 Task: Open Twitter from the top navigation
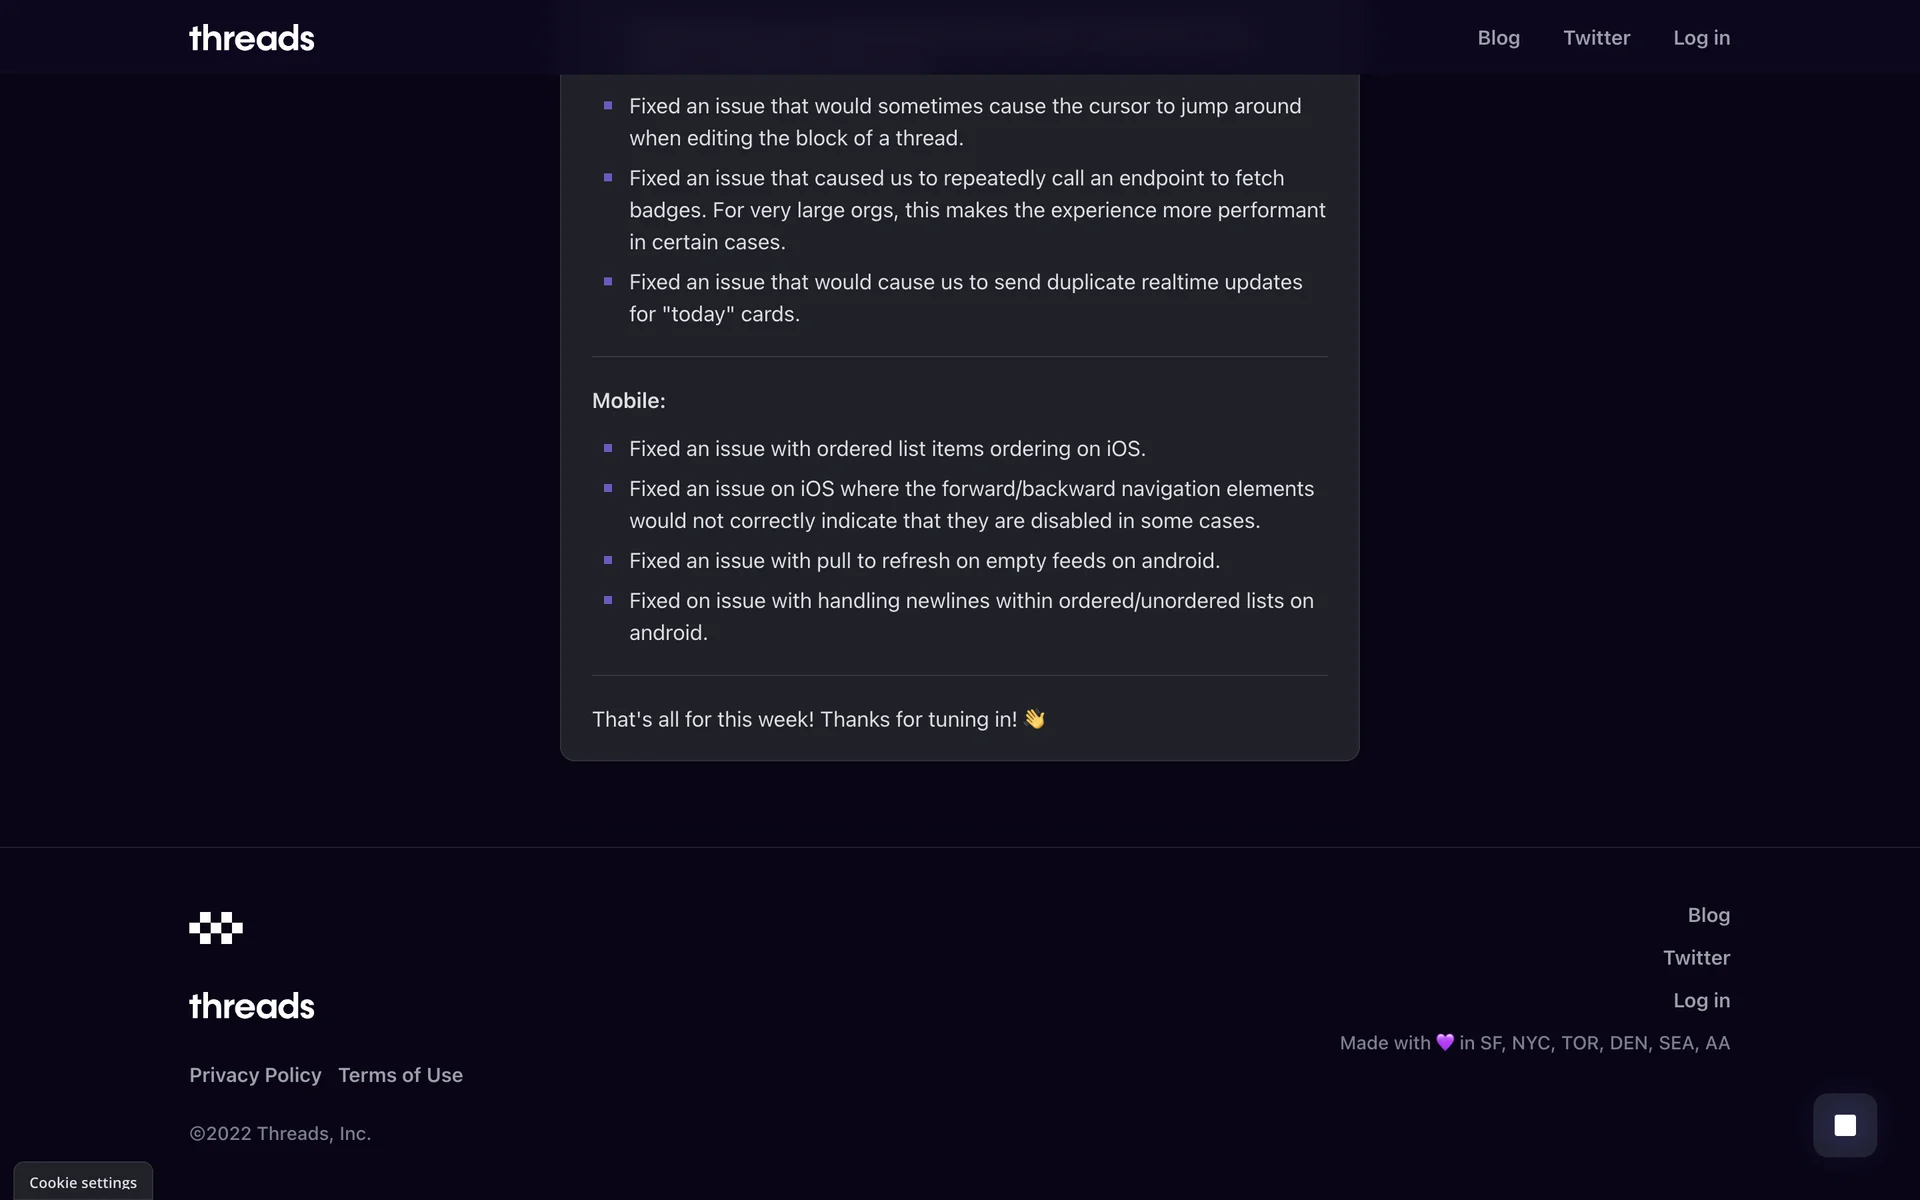[1596, 38]
